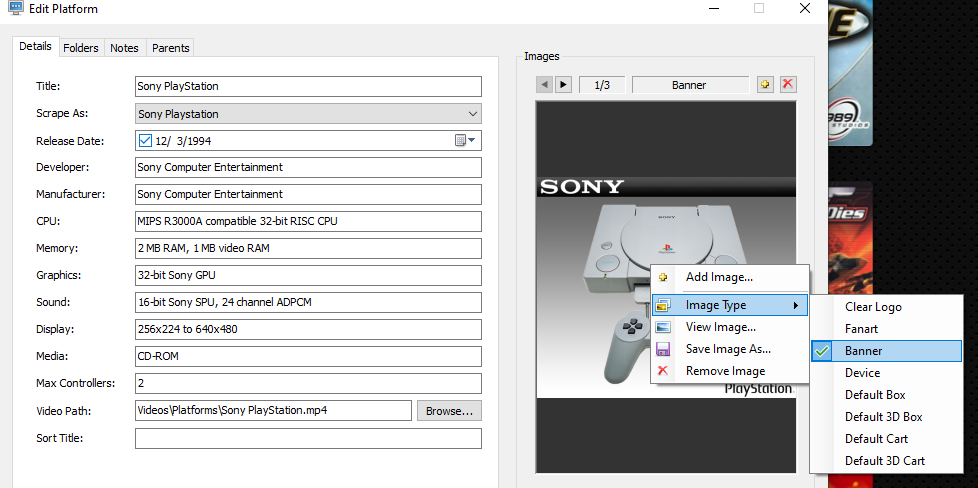Choose View Image... from context menu

point(730,327)
